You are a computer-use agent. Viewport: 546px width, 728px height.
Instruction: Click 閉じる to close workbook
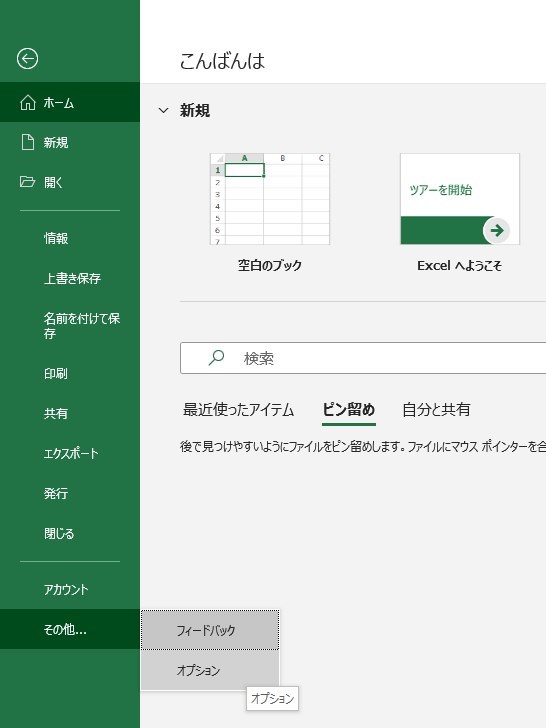[70, 533]
